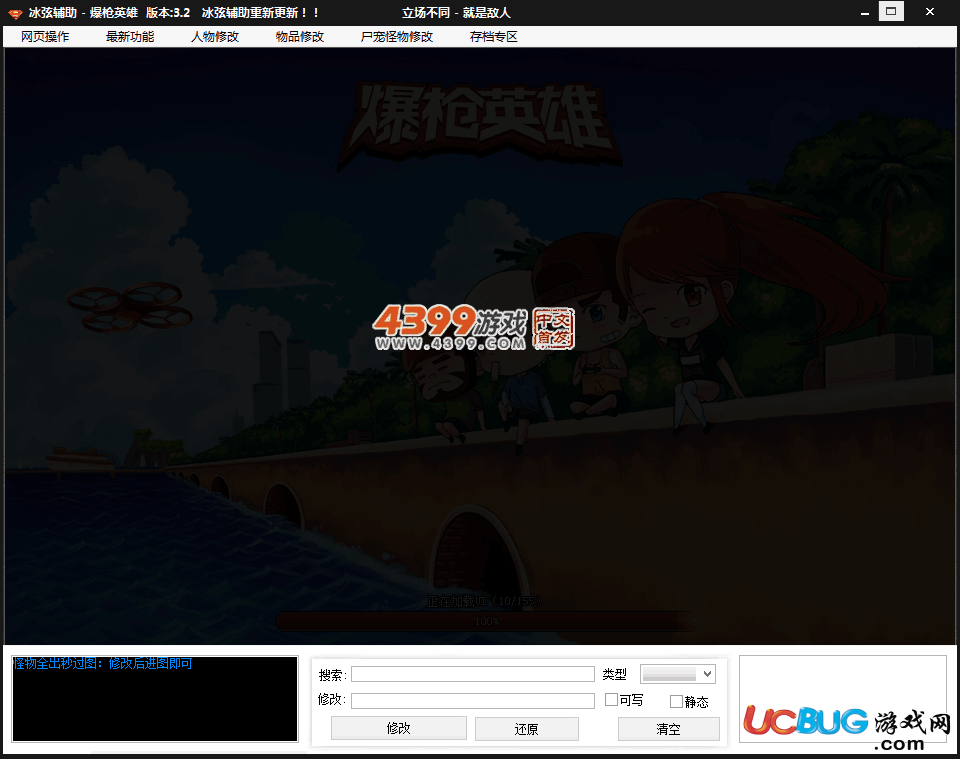Click the 修改 button
The height and width of the screenshot is (759, 960).
(x=399, y=728)
